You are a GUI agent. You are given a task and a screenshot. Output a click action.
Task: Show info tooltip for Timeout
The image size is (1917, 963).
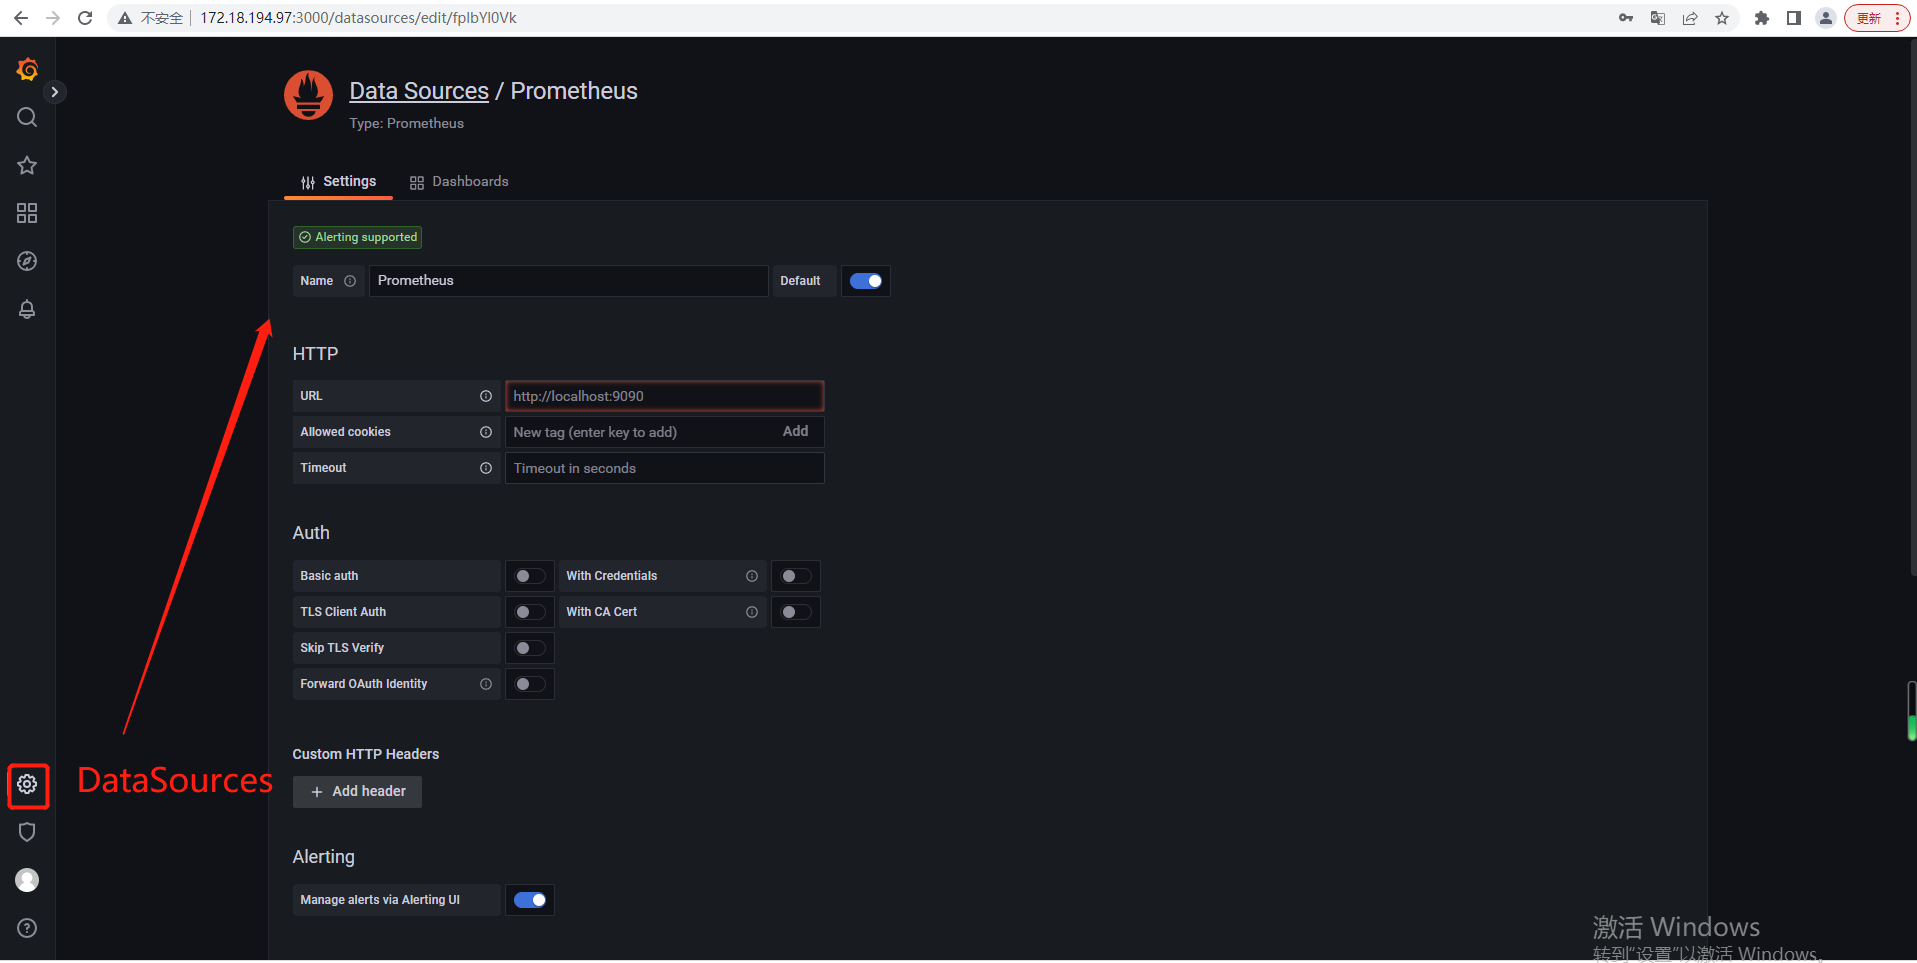pos(486,468)
